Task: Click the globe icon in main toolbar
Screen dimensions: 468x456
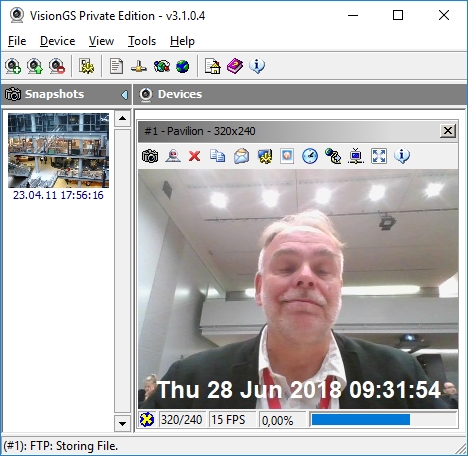Action: pos(183,66)
